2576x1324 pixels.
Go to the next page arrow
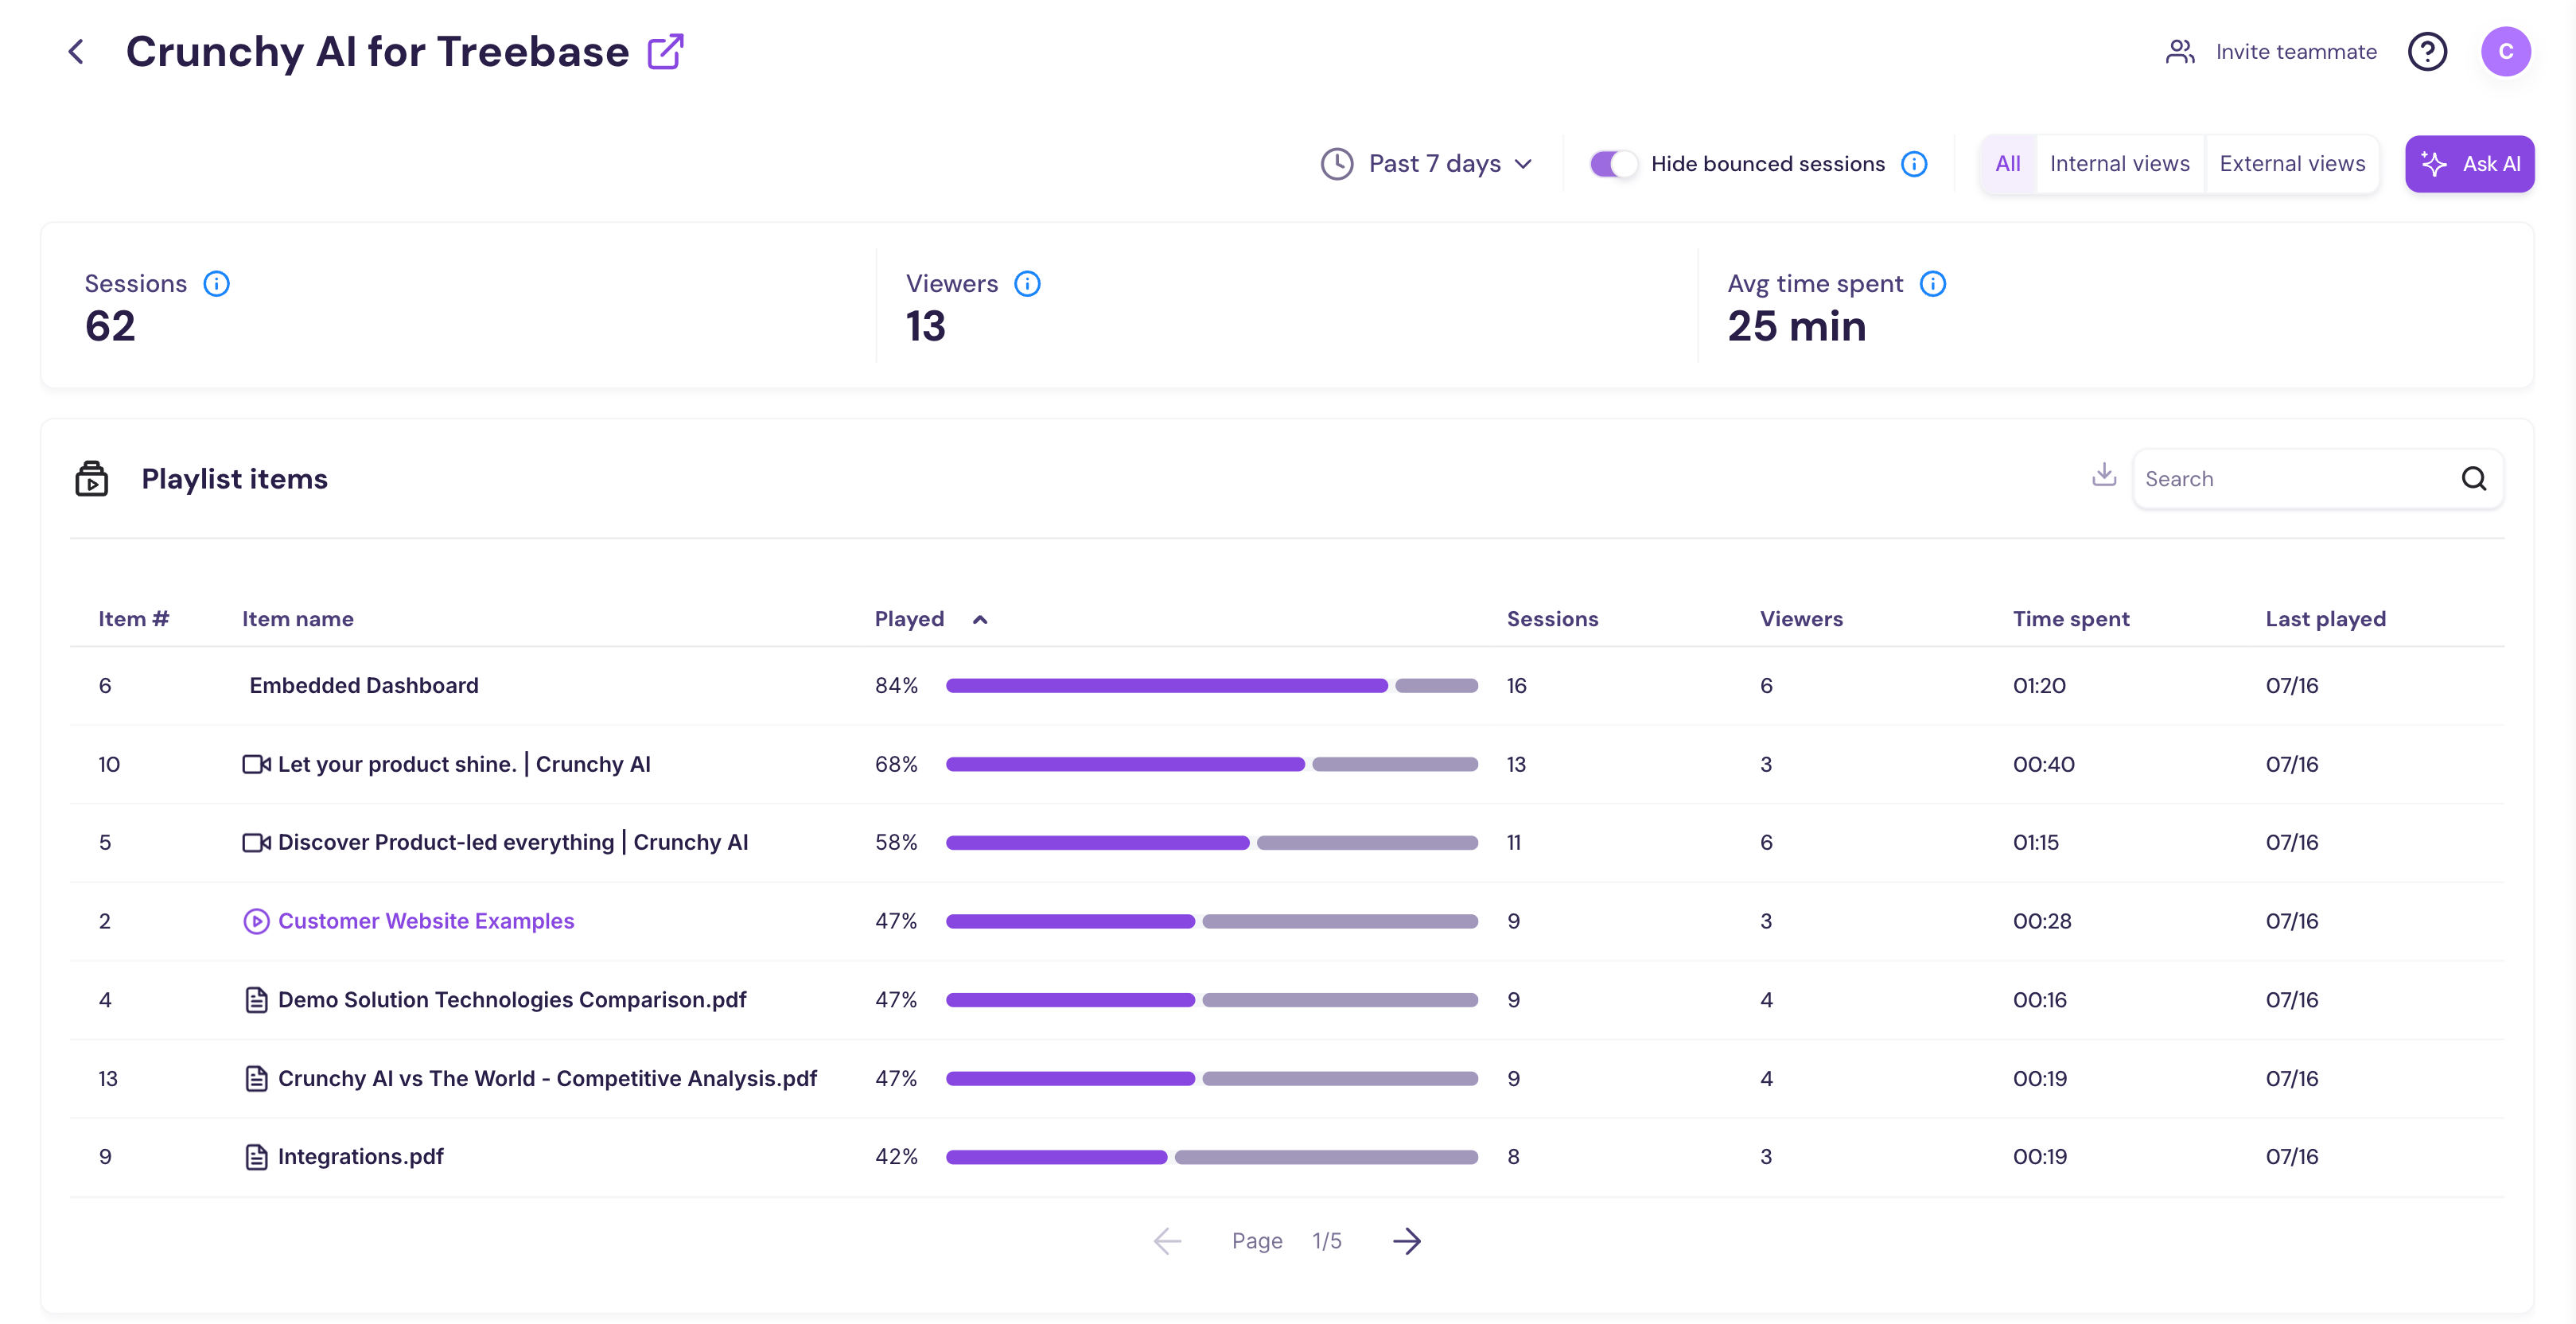click(1407, 1242)
